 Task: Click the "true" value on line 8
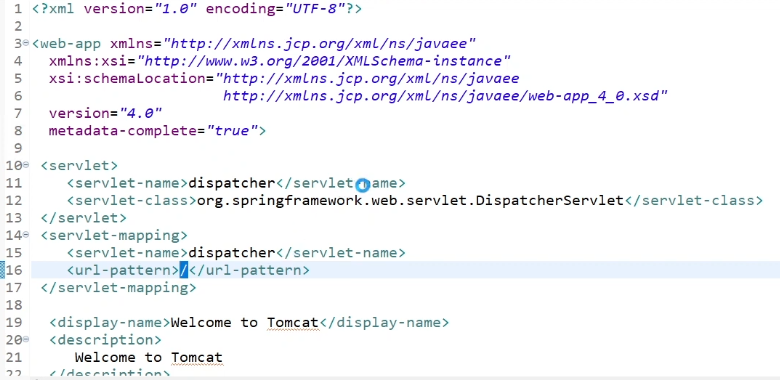[x=232, y=131]
